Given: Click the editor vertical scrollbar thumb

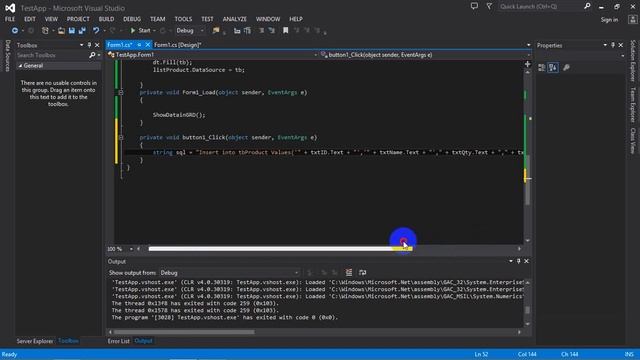Looking at the screenshot, I should (x=527, y=180).
